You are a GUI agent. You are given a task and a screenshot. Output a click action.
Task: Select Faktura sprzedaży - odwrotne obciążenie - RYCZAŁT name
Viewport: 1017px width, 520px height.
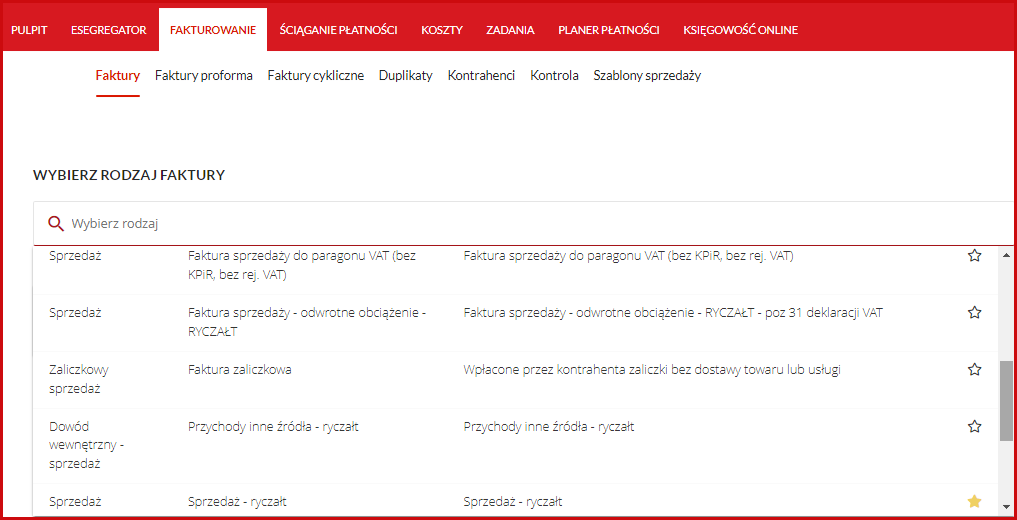coord(306,322)
